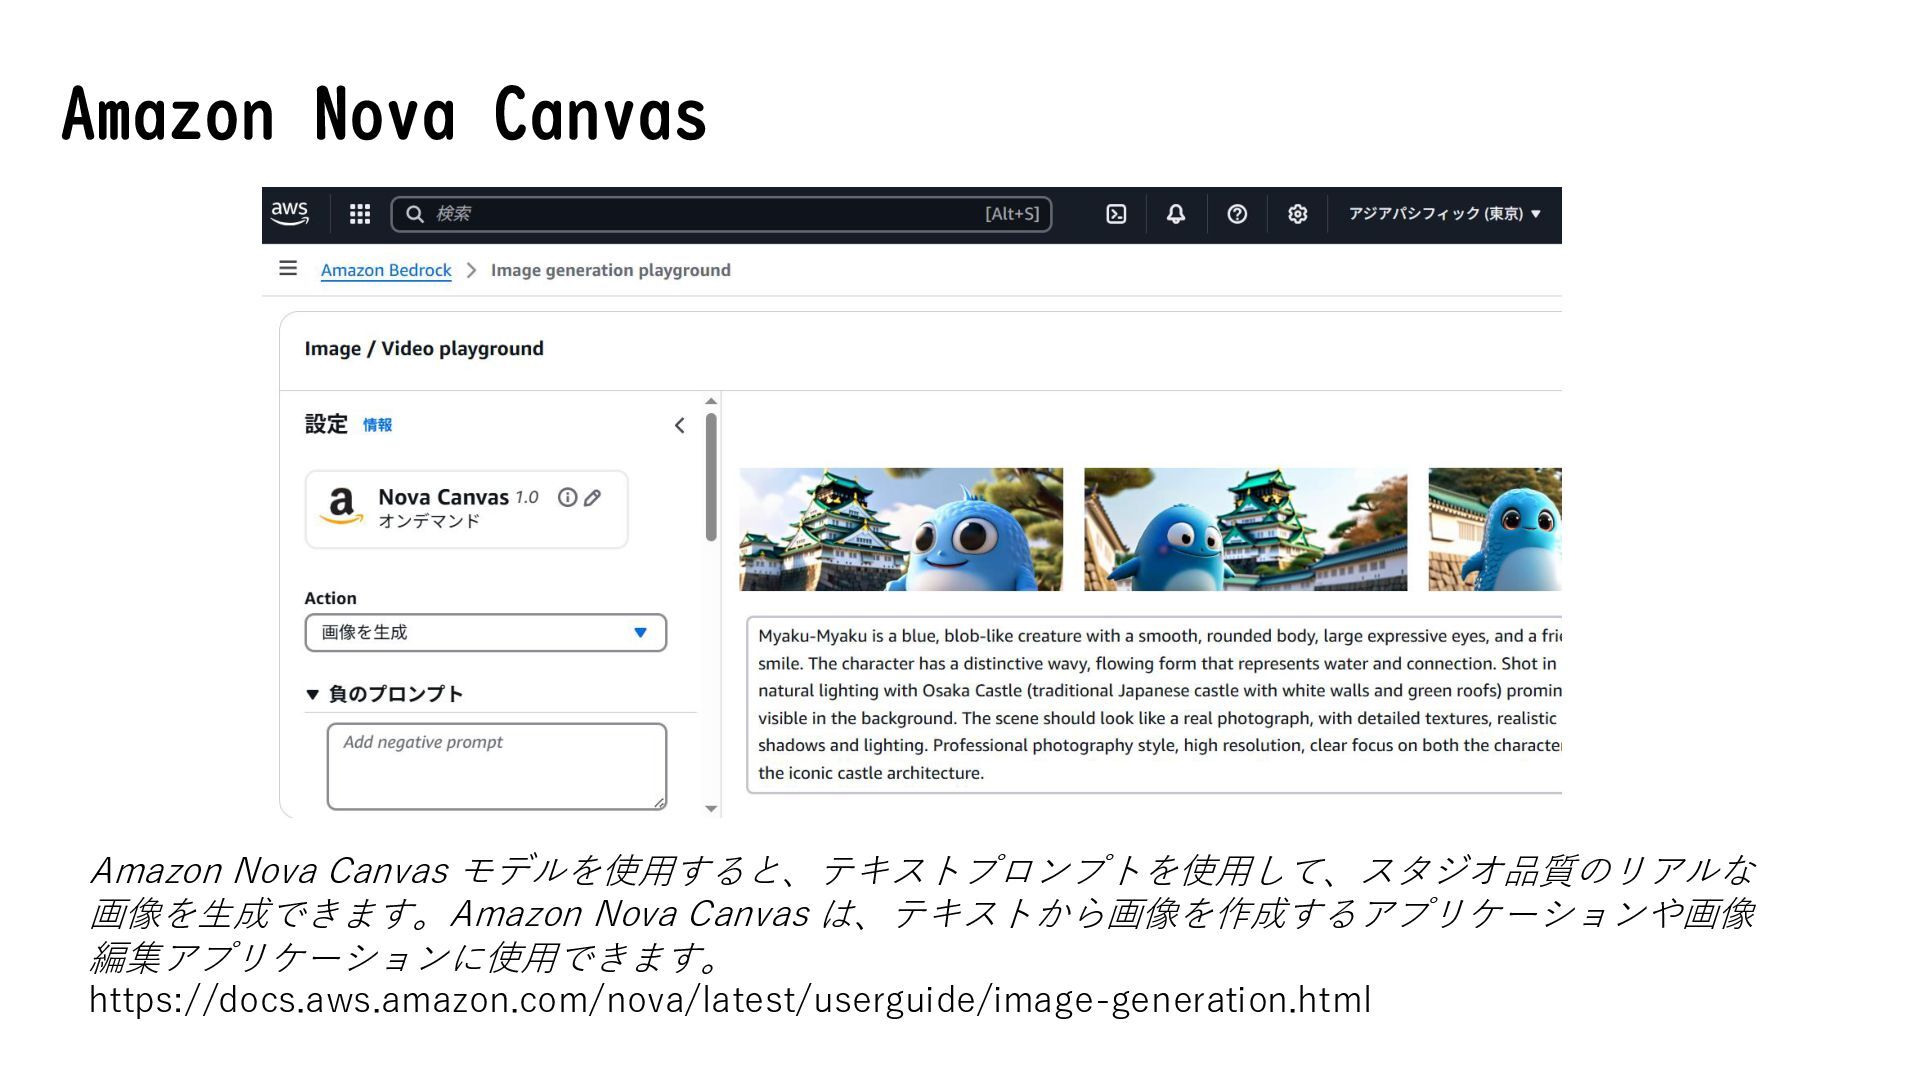Click the AWS logo home icon
Image resolution: width=1920 pixels, height=1080 pixels.
pos(290,213)
